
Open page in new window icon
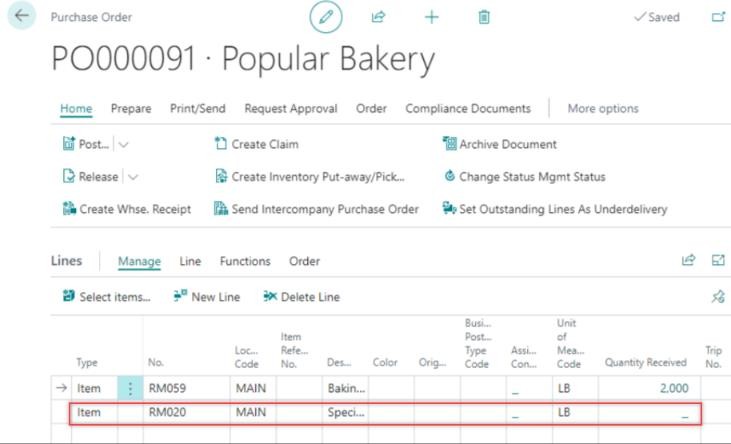[717, 17]
